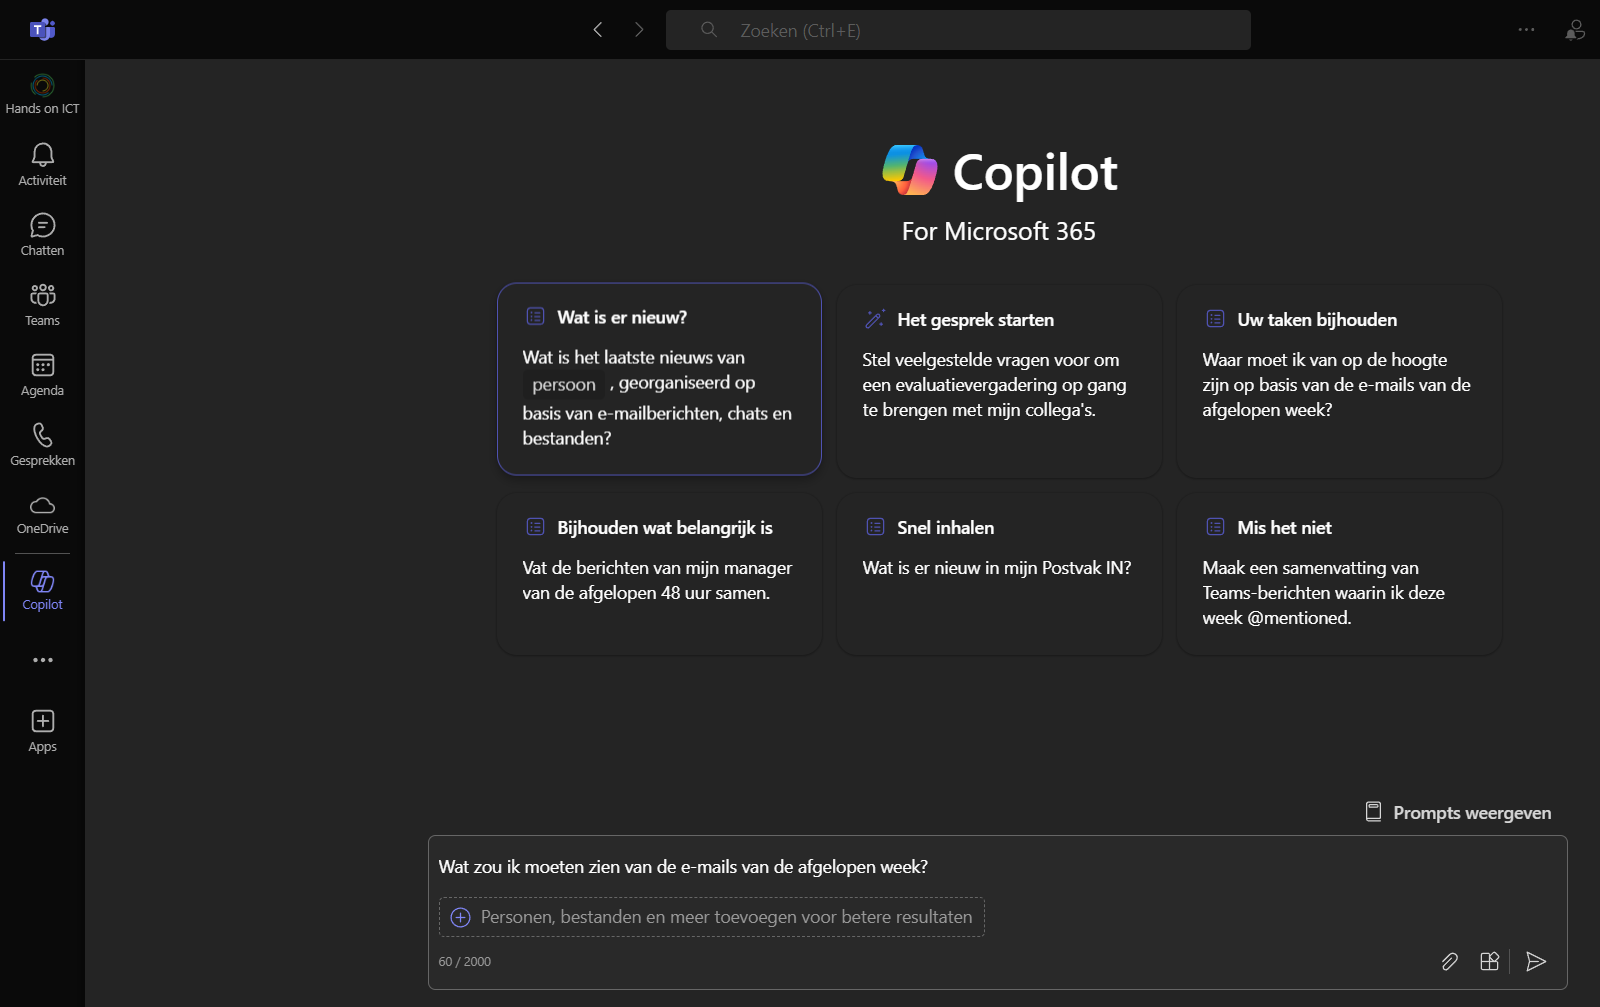Choose the Uw taken bijhouden prompt card
This screenshot has height=1007, width=1600.
click(x=1339, y=381)
